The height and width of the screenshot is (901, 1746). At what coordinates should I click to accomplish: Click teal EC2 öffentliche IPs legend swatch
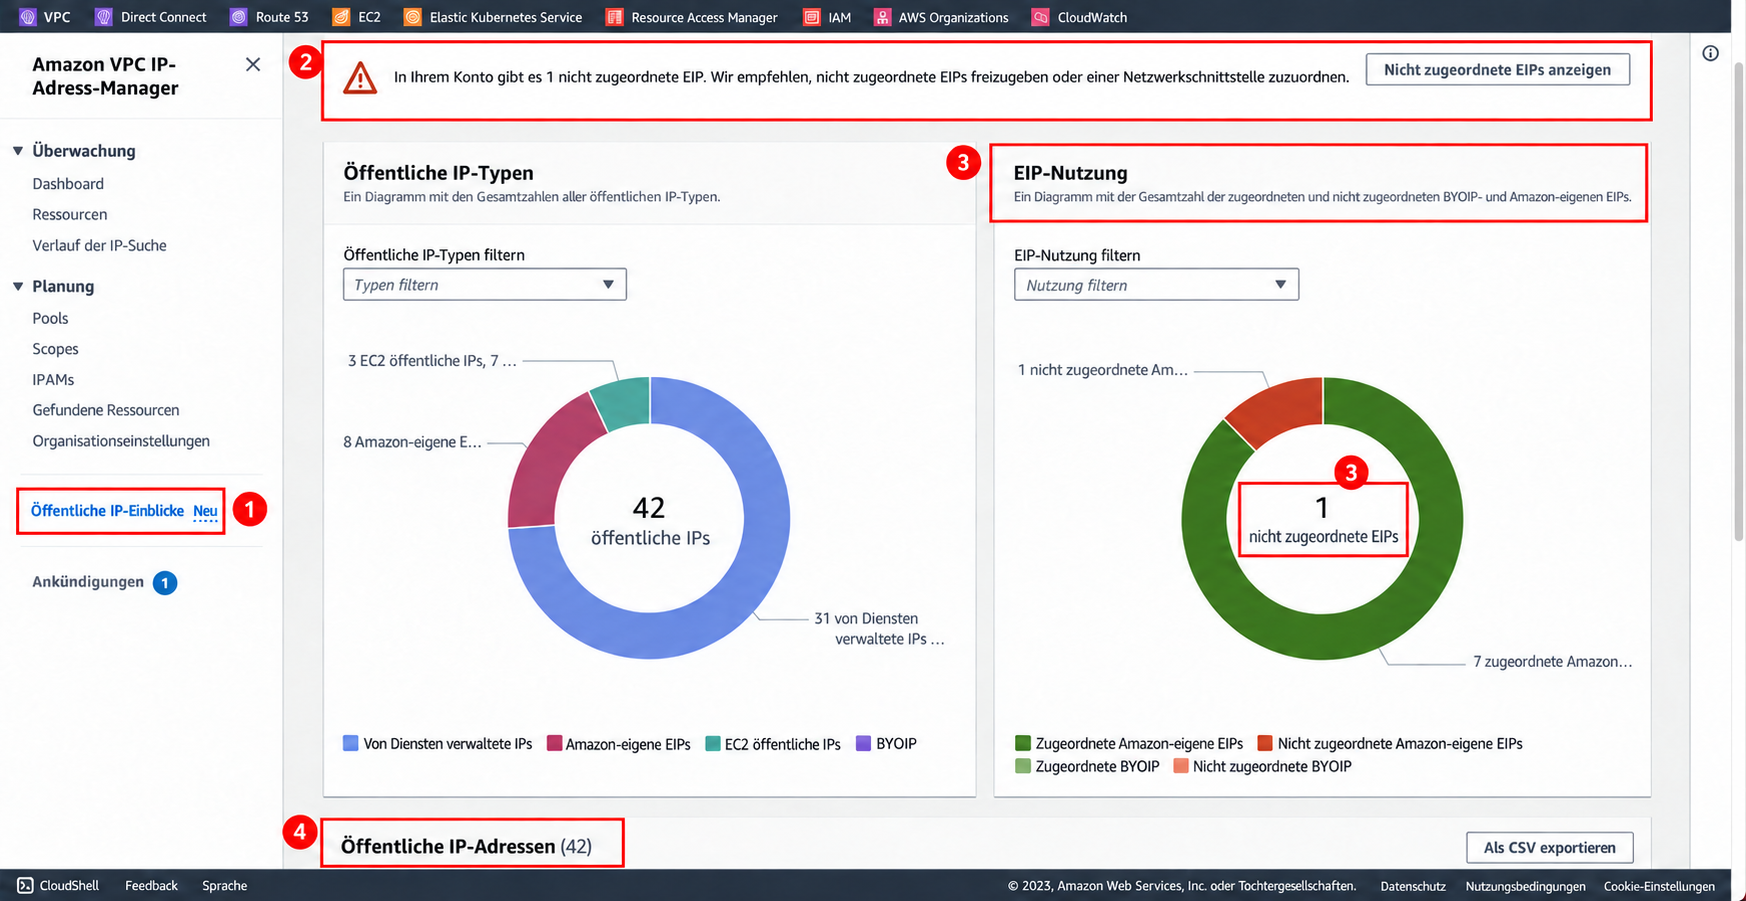713,743
